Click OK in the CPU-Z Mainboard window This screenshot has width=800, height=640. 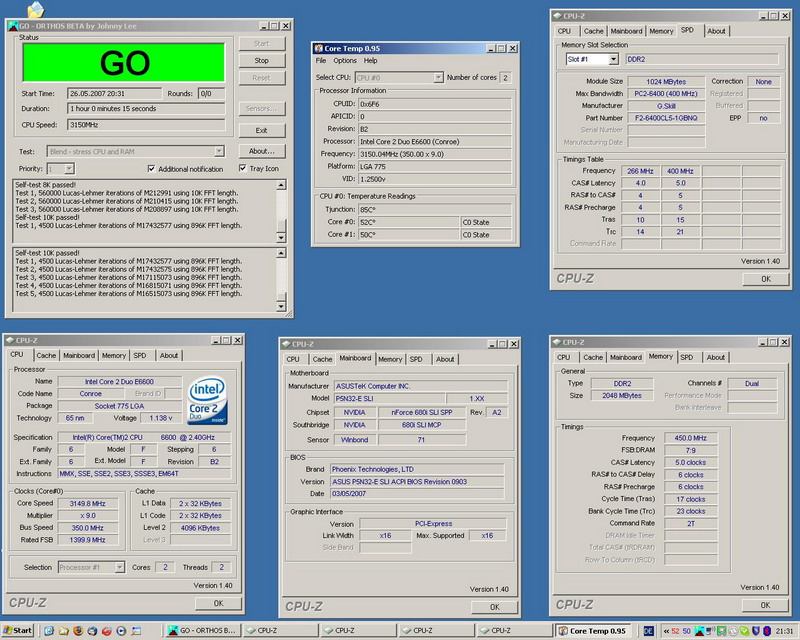pyautogui.click(x=494, y=607)
